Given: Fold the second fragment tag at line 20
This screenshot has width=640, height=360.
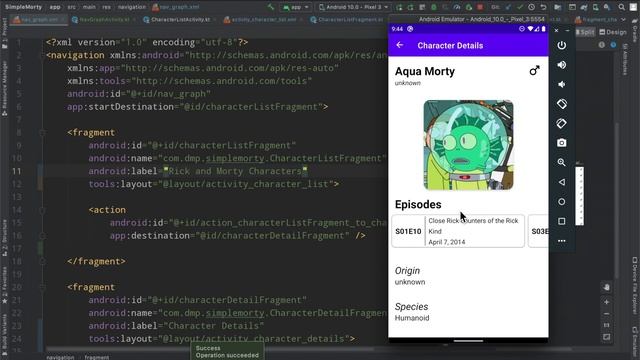Looking at the screenshot, I should tap(42, 287).
